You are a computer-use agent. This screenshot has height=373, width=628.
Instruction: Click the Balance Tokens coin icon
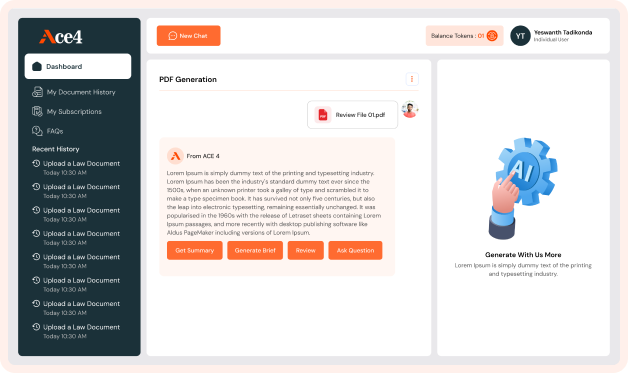(x=492, y=36)
